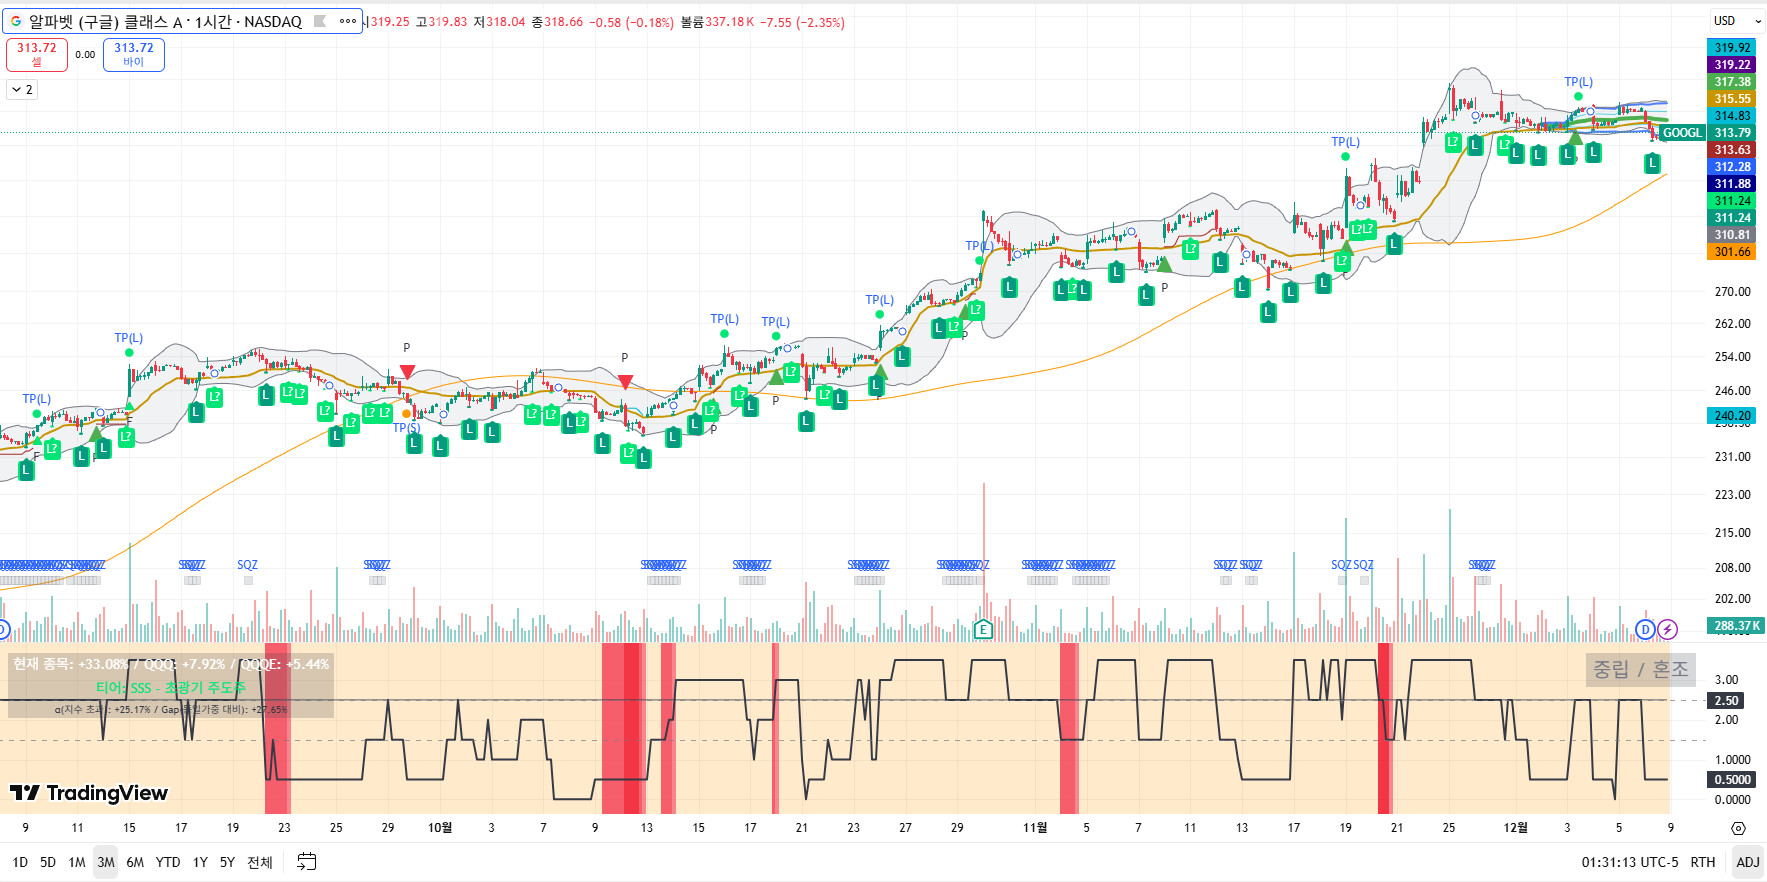Open the more options dots beside NASDAQ
Viewport: 1767px width, 882px height.
click(347, 21)
